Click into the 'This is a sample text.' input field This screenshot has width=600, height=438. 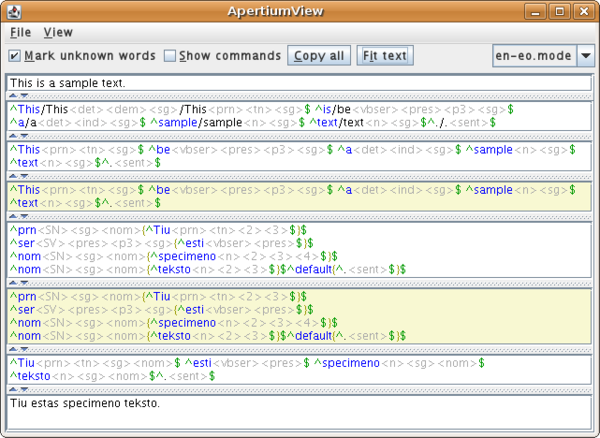click(300, 82)
